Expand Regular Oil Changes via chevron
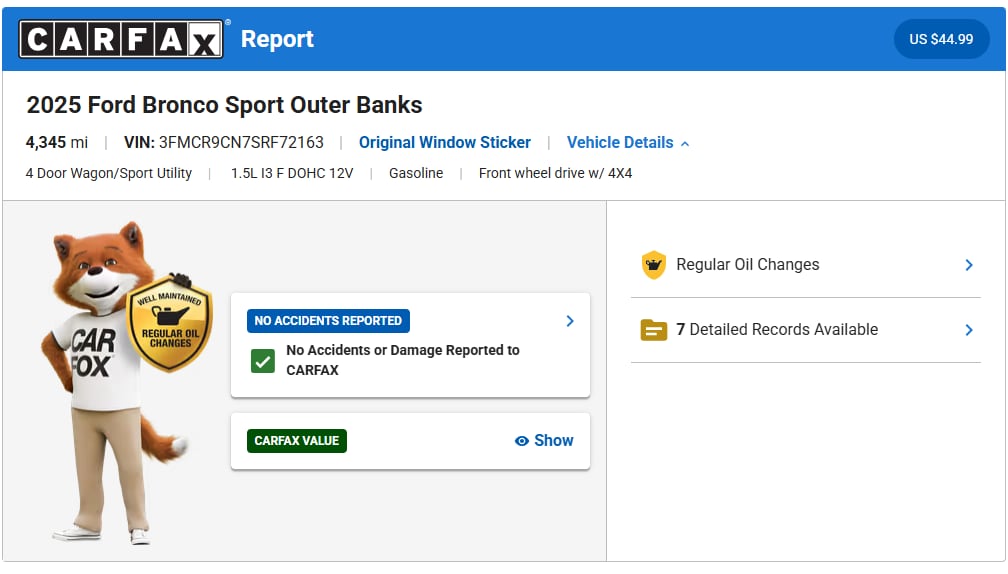Image resolution: width=1008 pixels, height=574 pixels. click(969, 265)
